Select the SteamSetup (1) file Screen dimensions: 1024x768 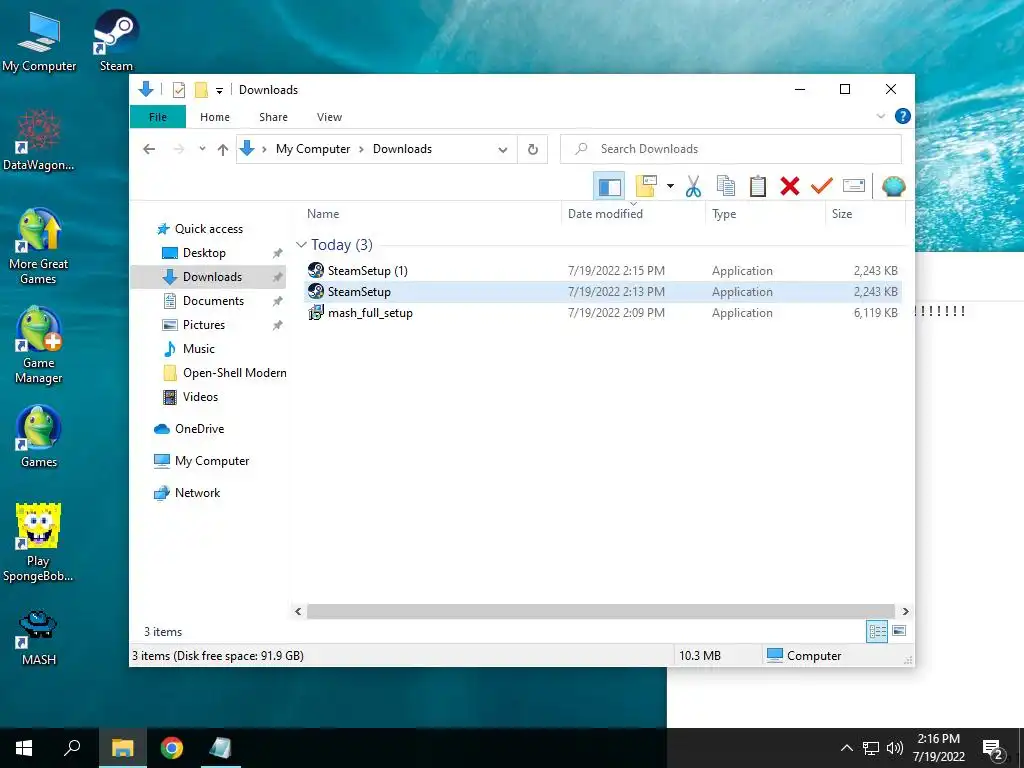coord(602,270)
